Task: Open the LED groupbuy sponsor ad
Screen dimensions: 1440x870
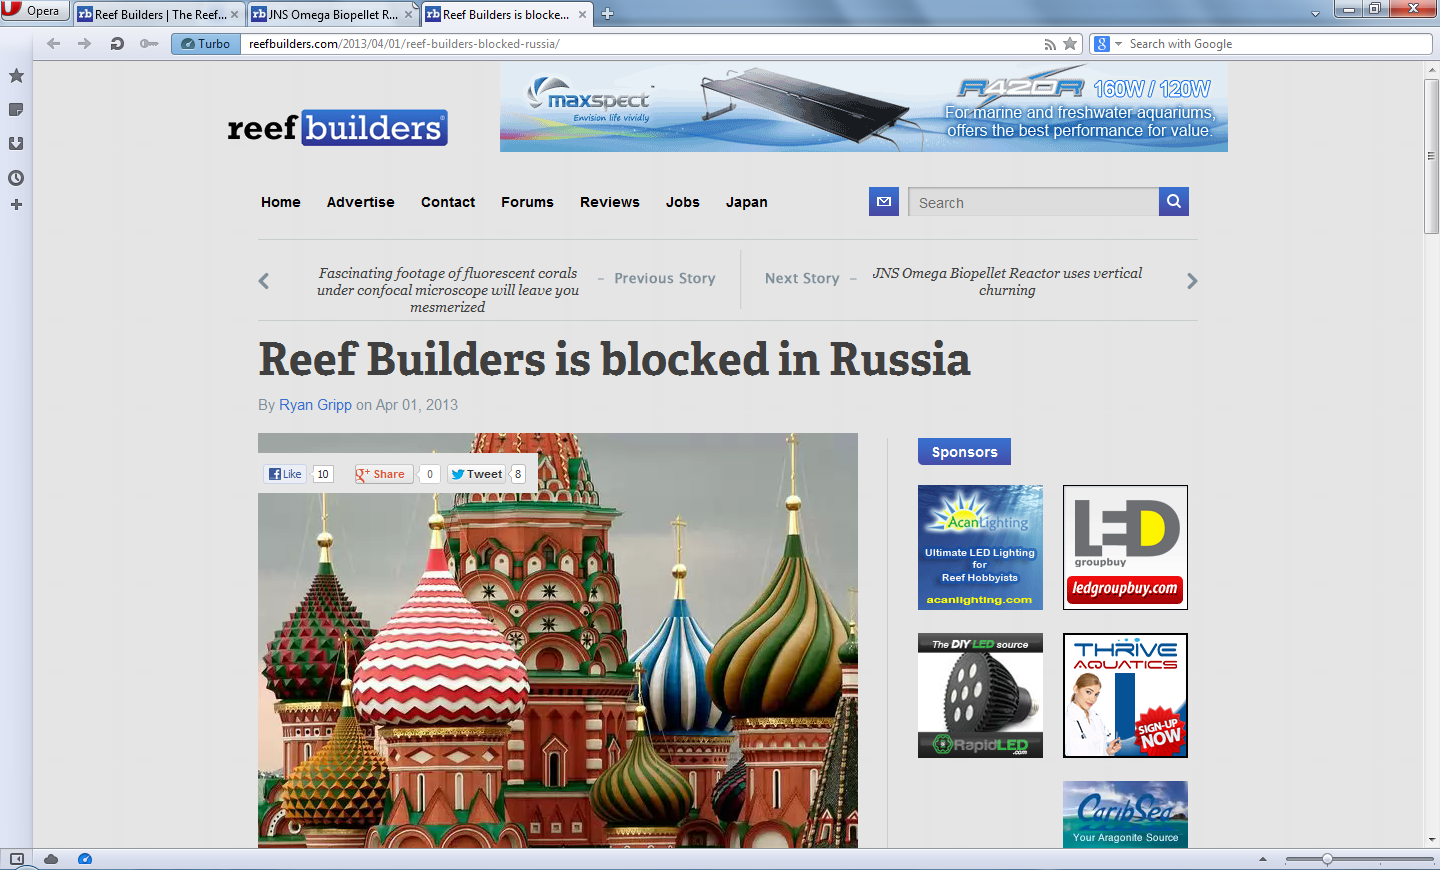Action: pos(1125,547)
